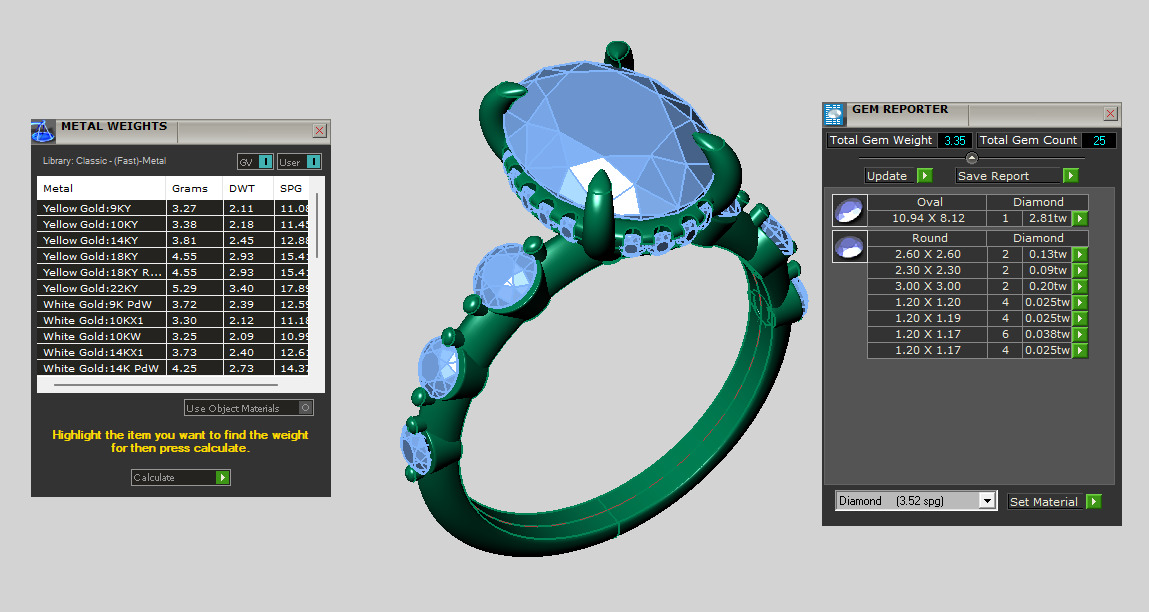Select the Yellow Gold:10KY row
1149x612 pixels.
pyautogui.click(x=173, y=224)
